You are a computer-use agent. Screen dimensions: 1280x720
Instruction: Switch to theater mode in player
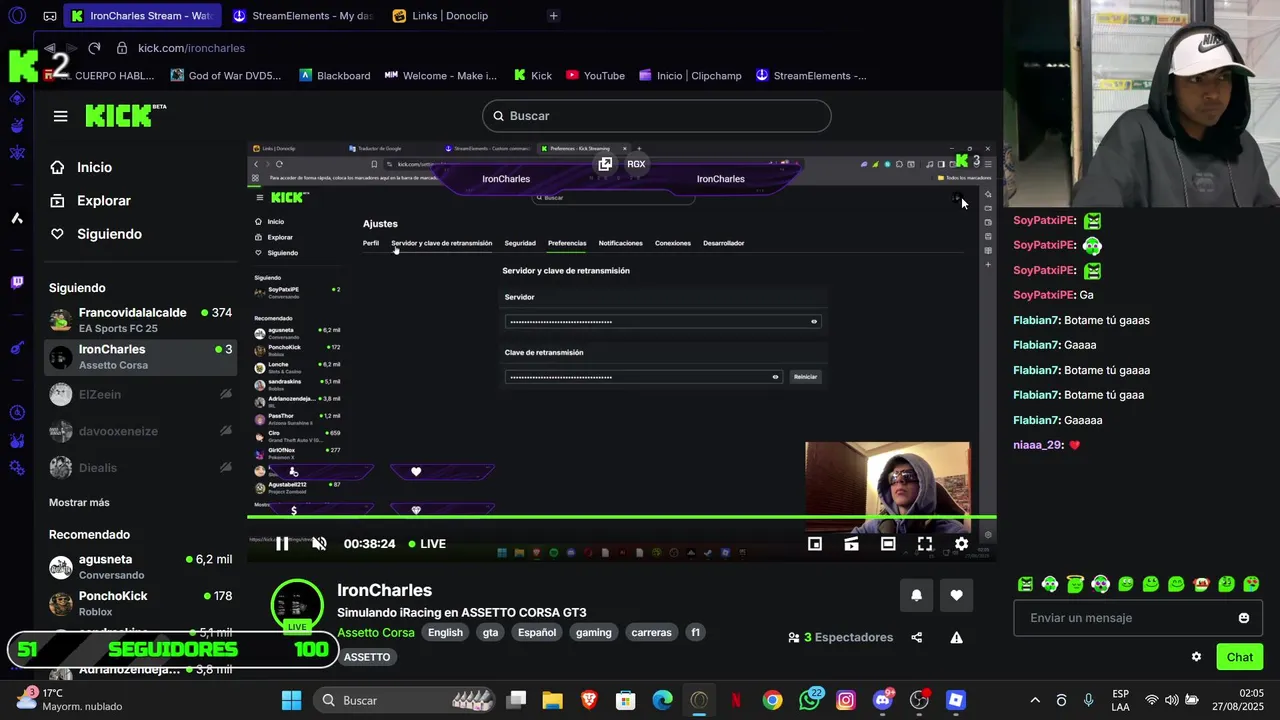click(x=888, y=544)
